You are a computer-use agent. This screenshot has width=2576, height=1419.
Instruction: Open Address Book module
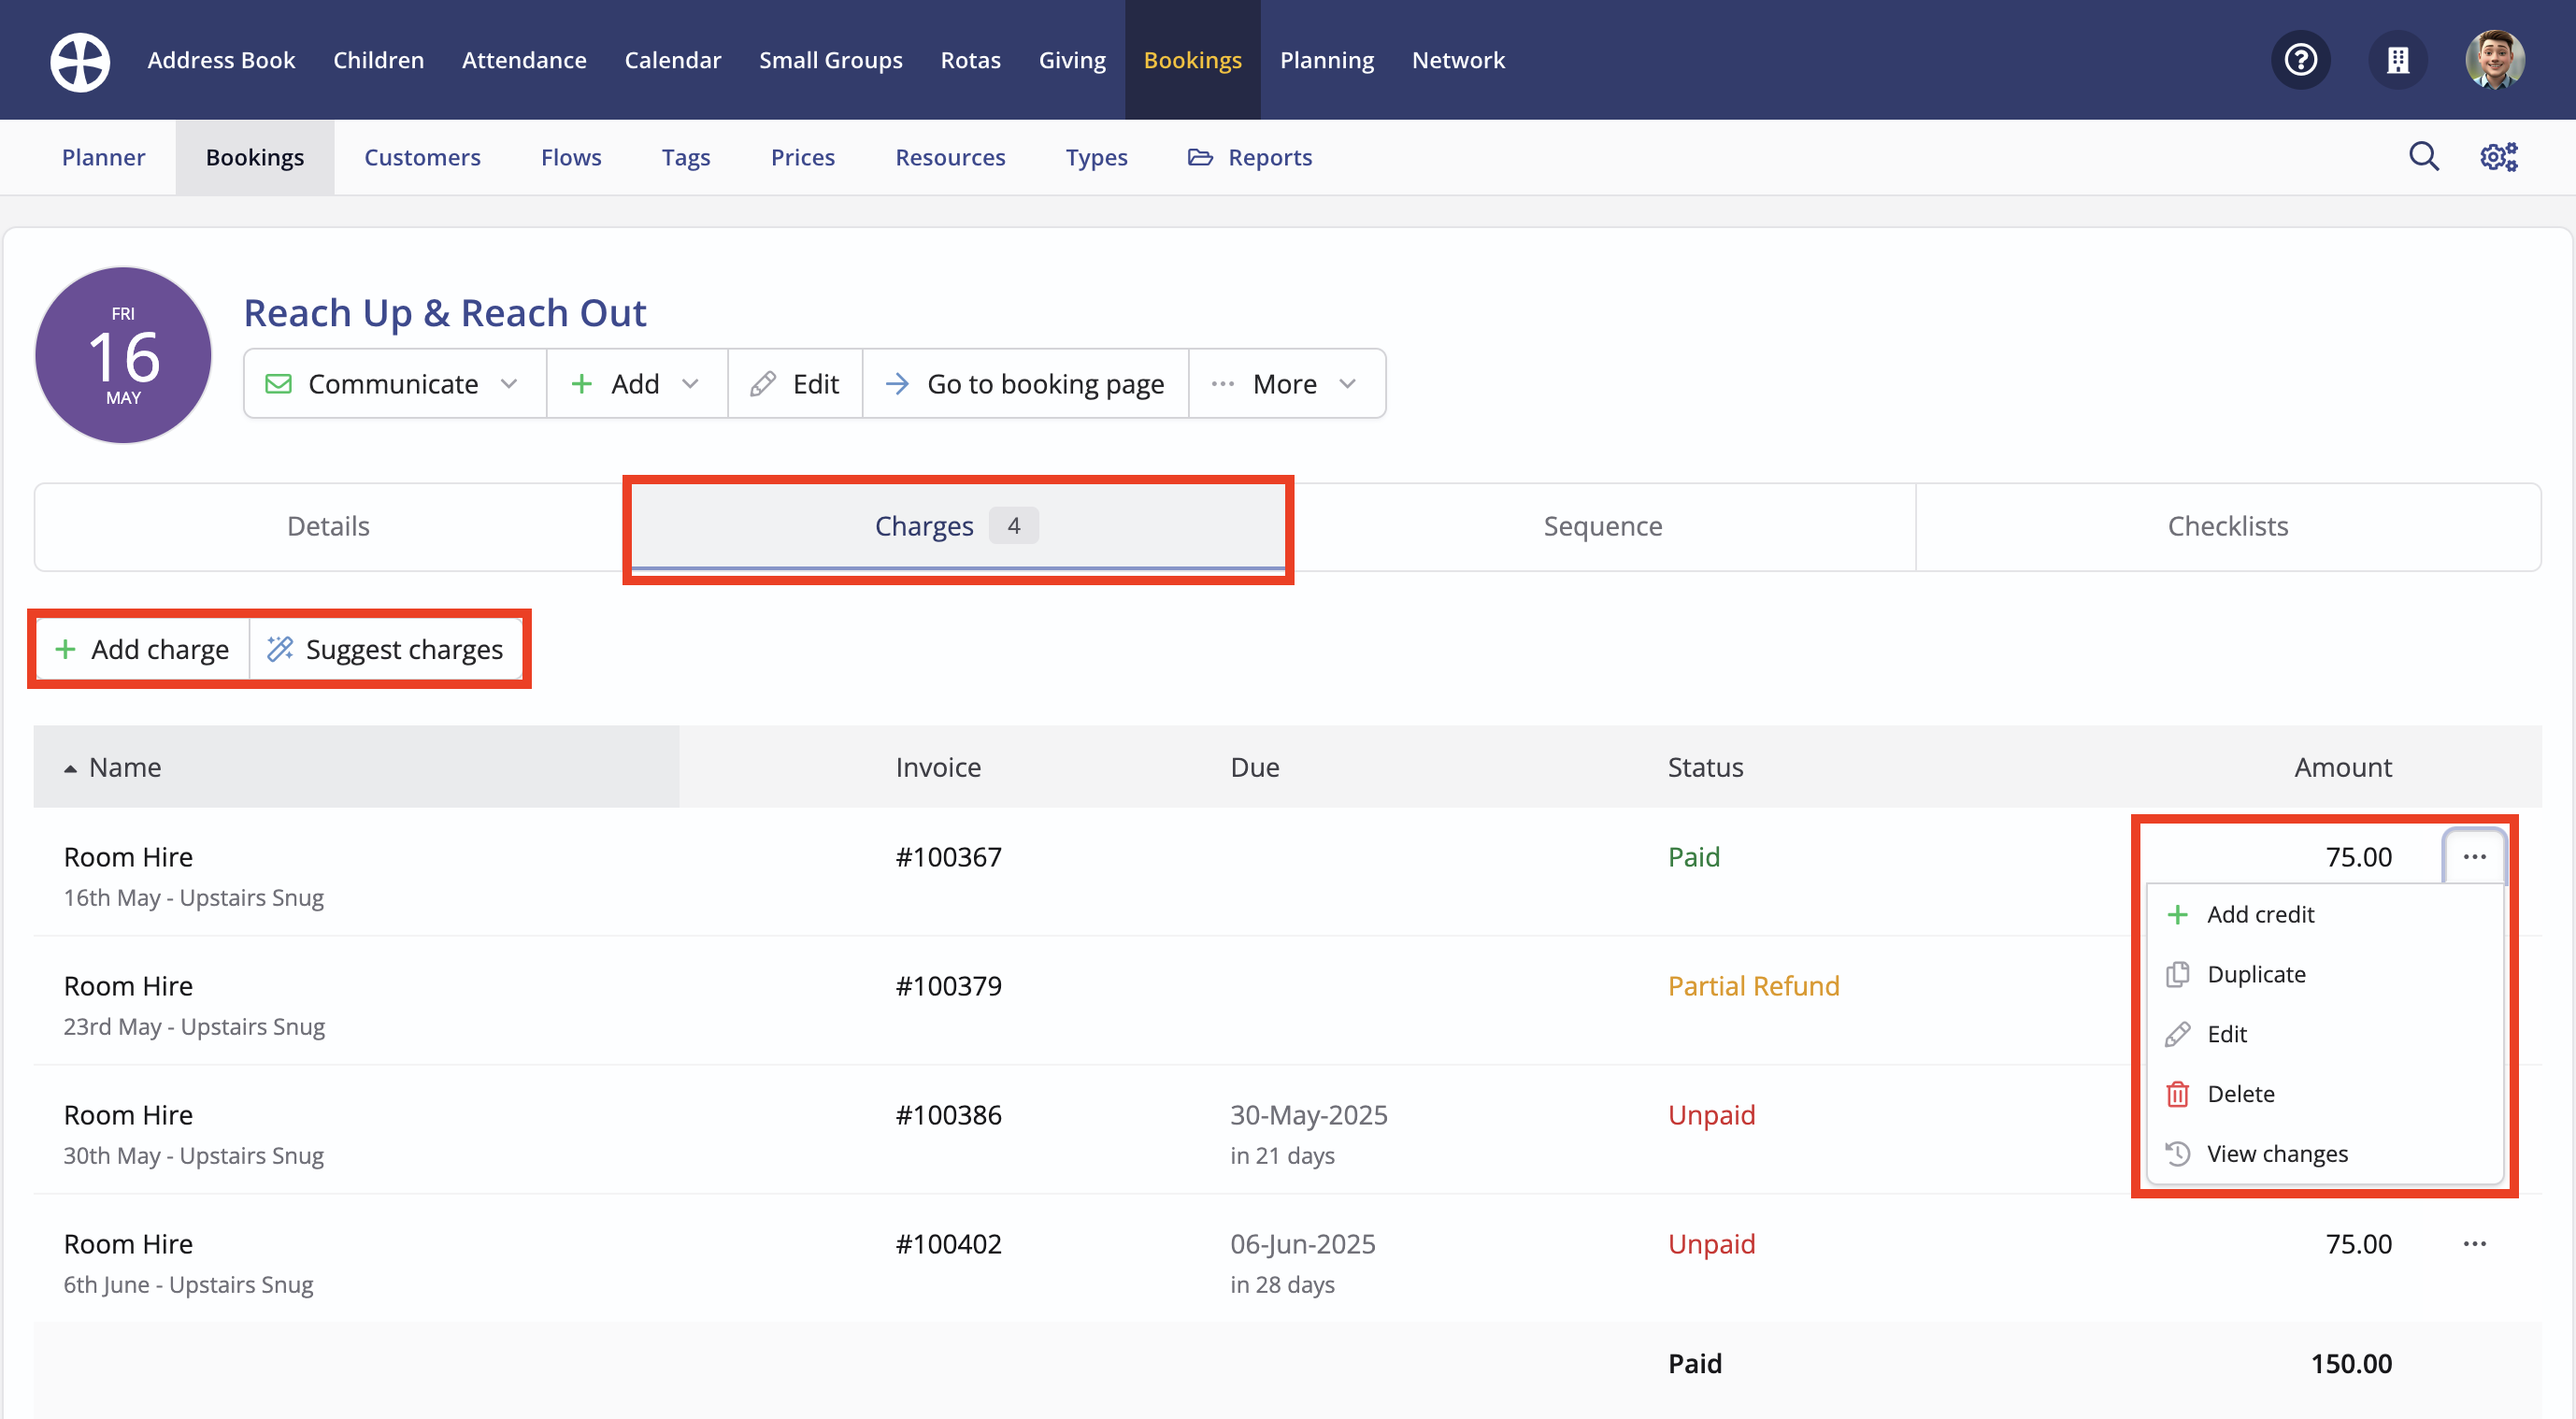(221, 60)
